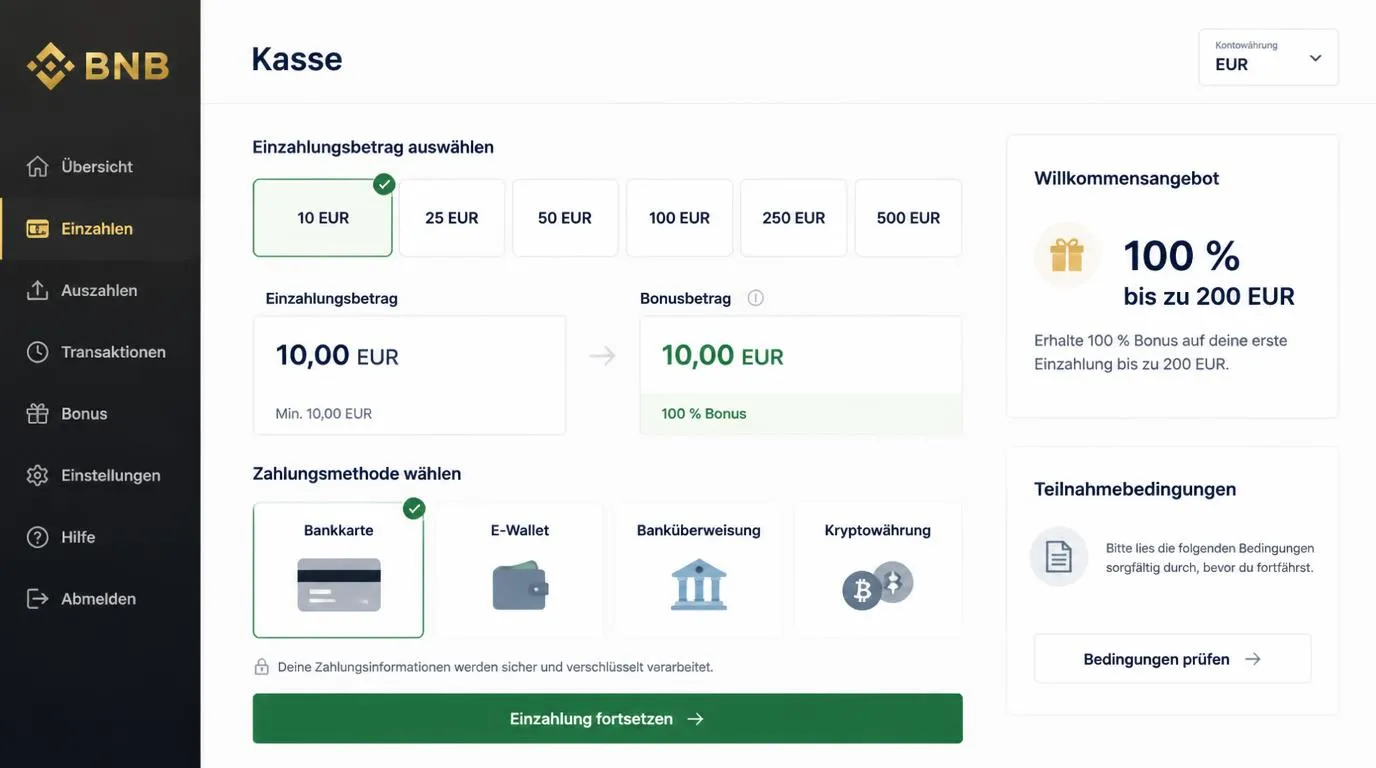Click the bank card illustration icon
Screen dimensions: 1376x768
pos(339,585)
